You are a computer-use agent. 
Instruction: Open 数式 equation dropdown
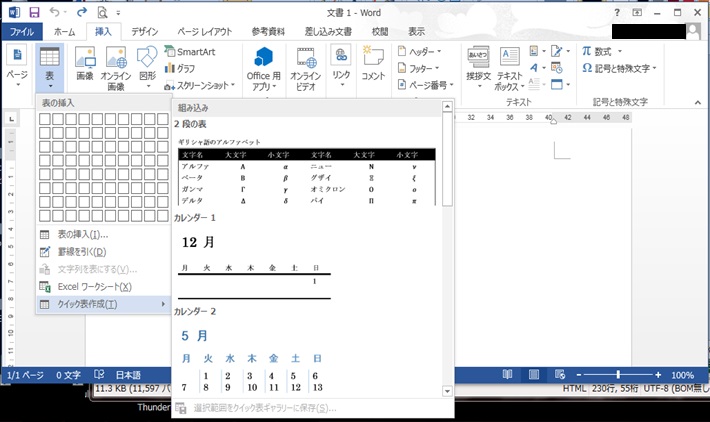click(602, 51)
